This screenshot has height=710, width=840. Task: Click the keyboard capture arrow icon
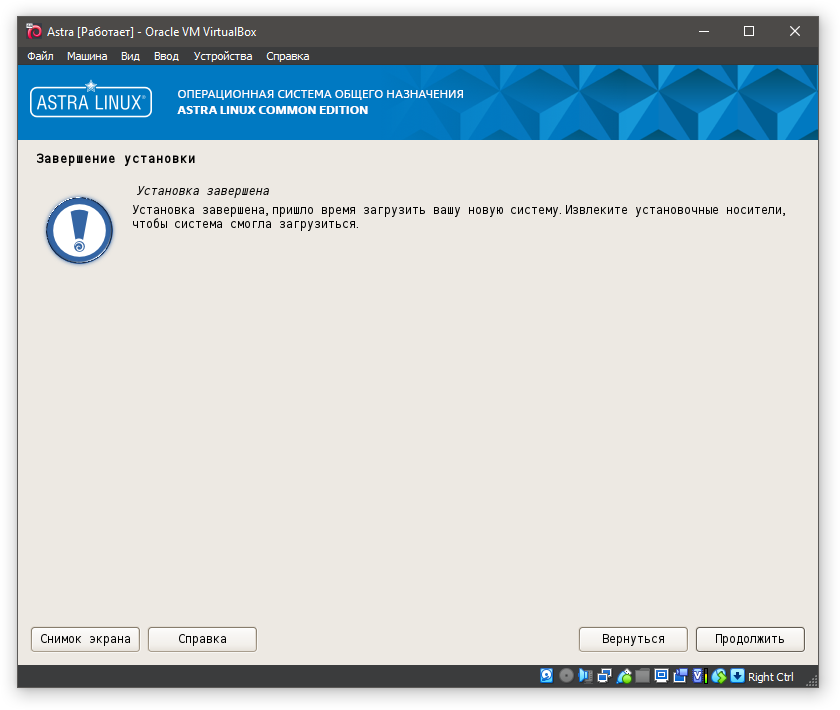[738, 676]
